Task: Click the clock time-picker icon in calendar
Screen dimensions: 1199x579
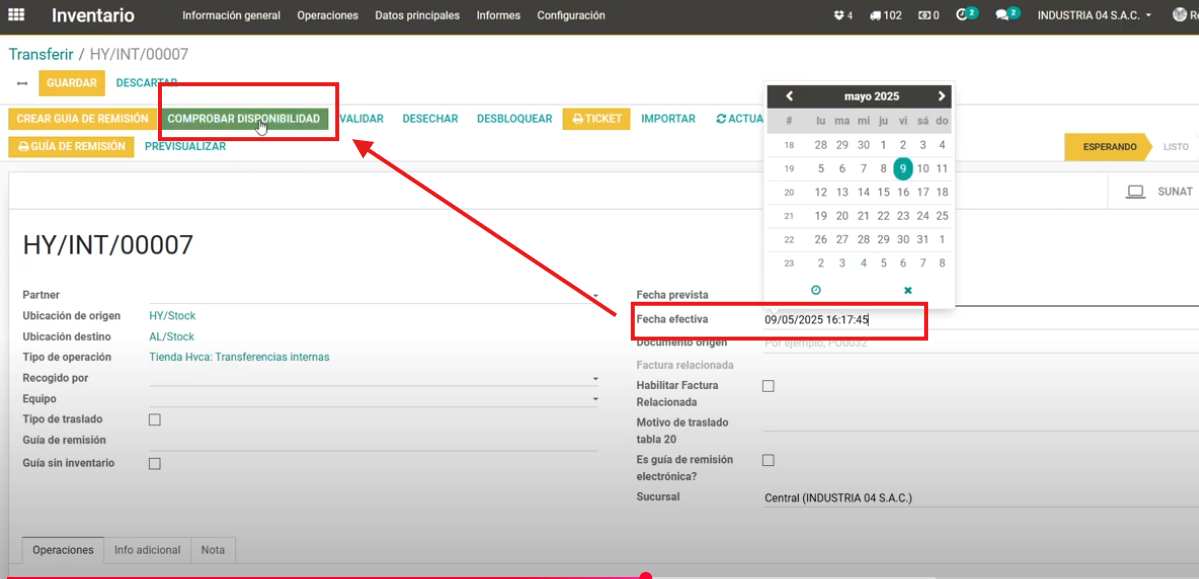Action: (x=815, y=290)
